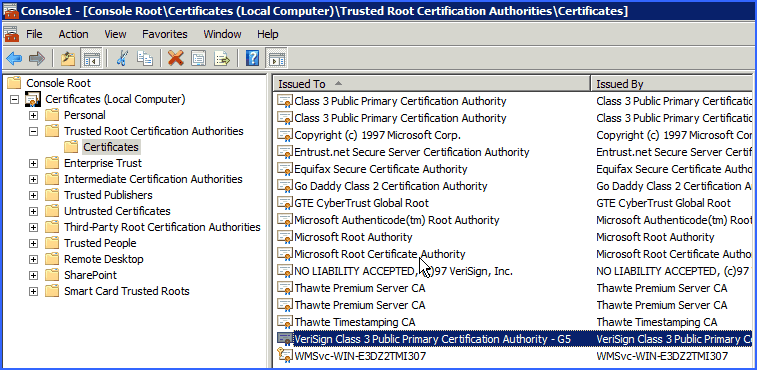The image size is (757, 370).
Task: Click the Back arrow toolbar icon
Action: coord(14,59)
